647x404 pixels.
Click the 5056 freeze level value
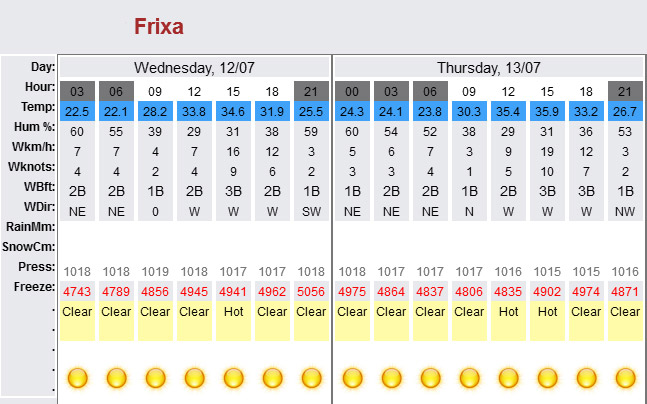point(311,291)
